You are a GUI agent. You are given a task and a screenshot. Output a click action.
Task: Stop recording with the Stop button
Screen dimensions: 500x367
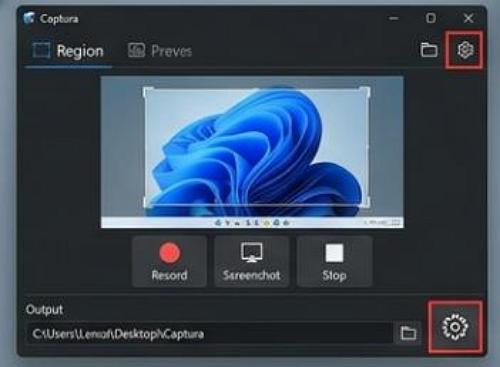(x=334, y=262)
